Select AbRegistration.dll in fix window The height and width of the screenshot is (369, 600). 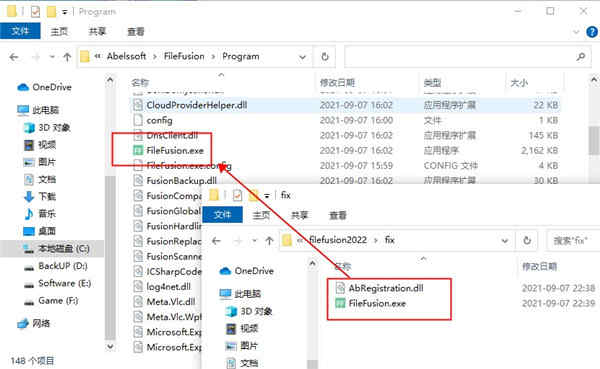click(x=386, y=288)
